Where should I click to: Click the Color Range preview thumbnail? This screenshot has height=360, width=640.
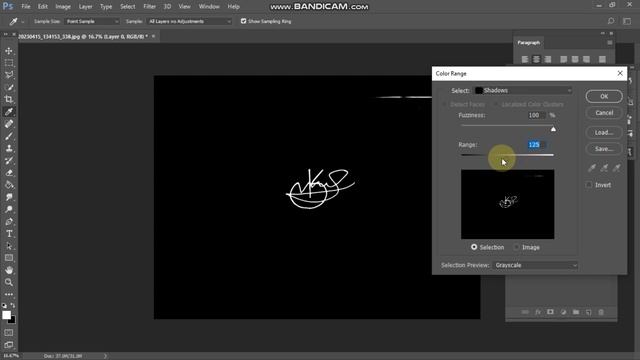507,204
